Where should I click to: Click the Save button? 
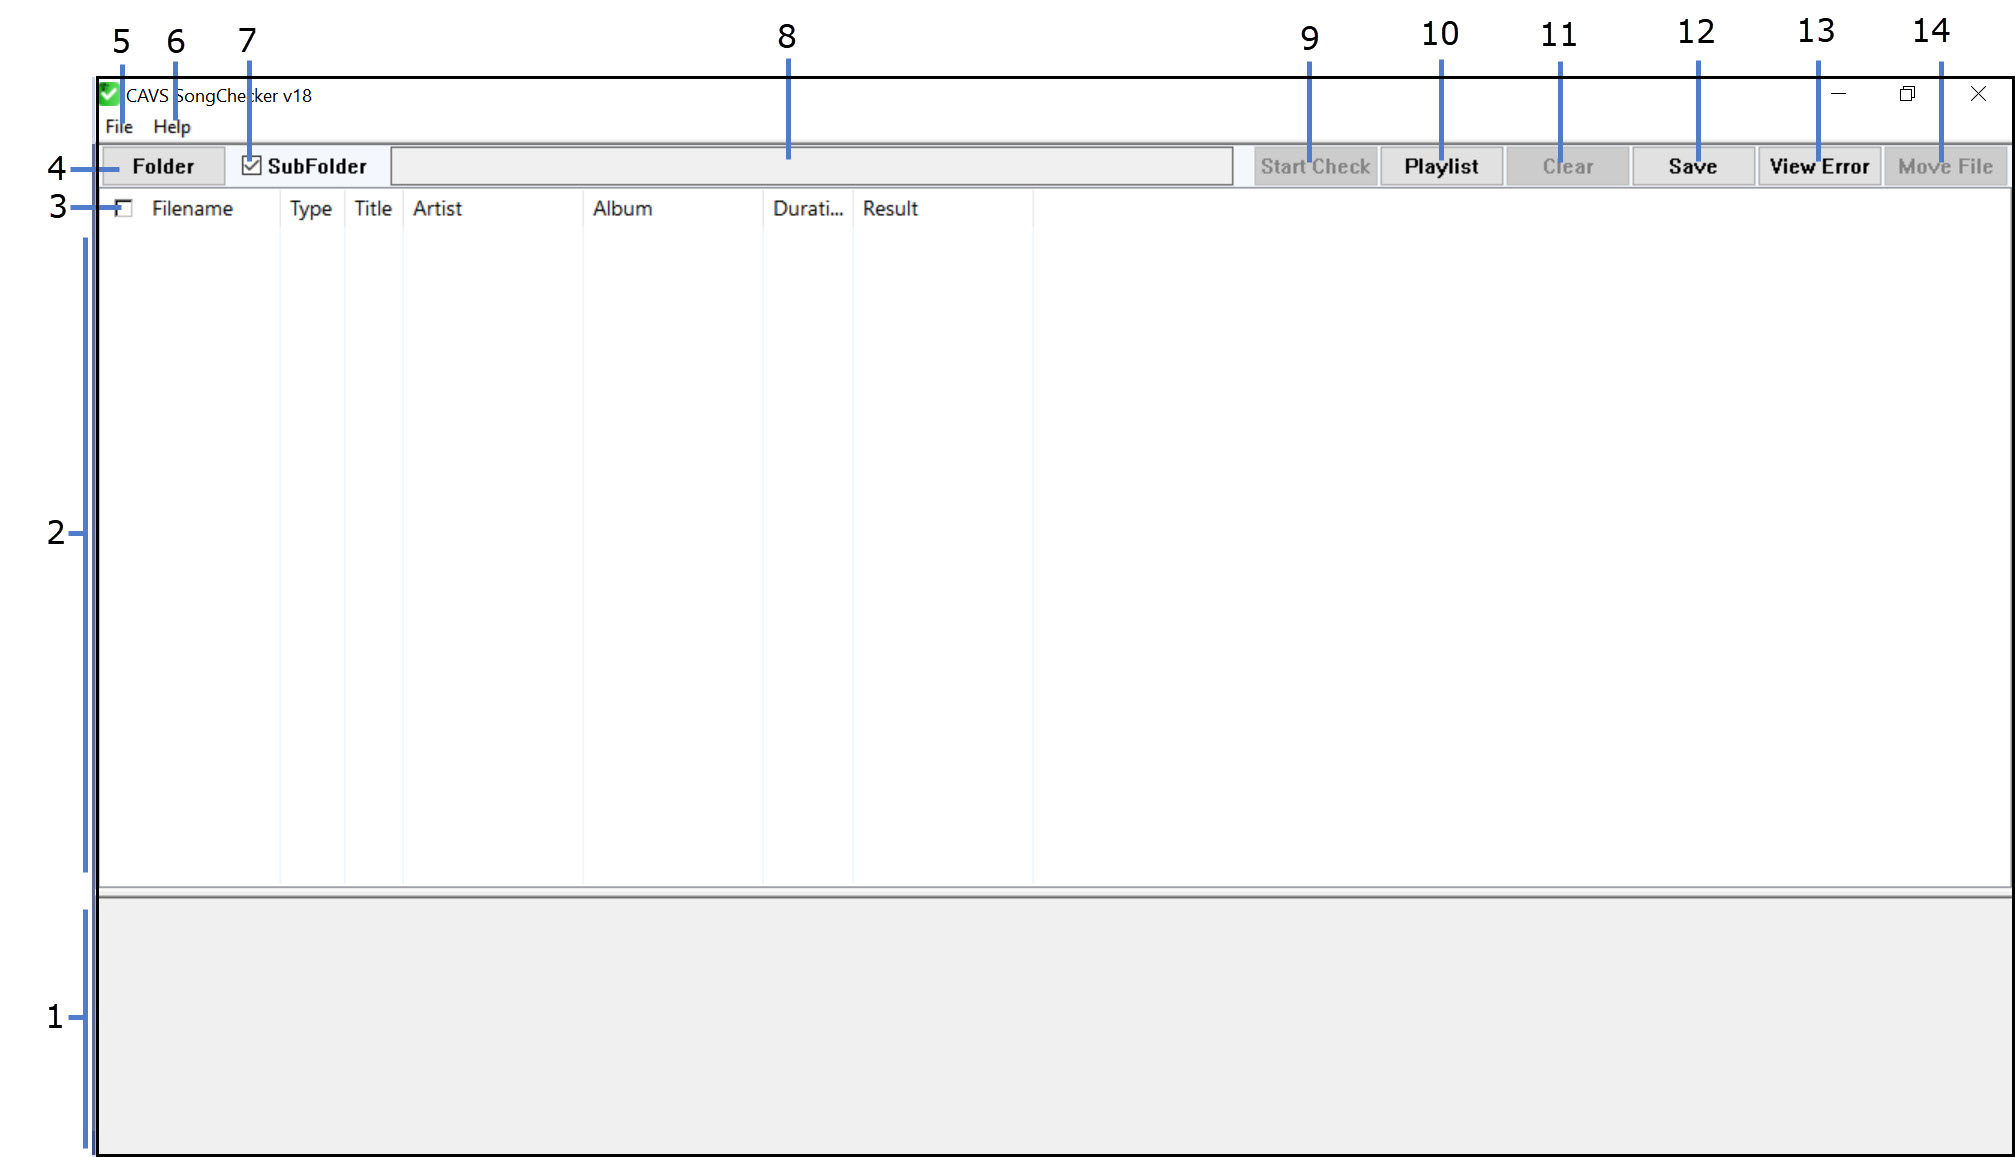[1692, 166]
